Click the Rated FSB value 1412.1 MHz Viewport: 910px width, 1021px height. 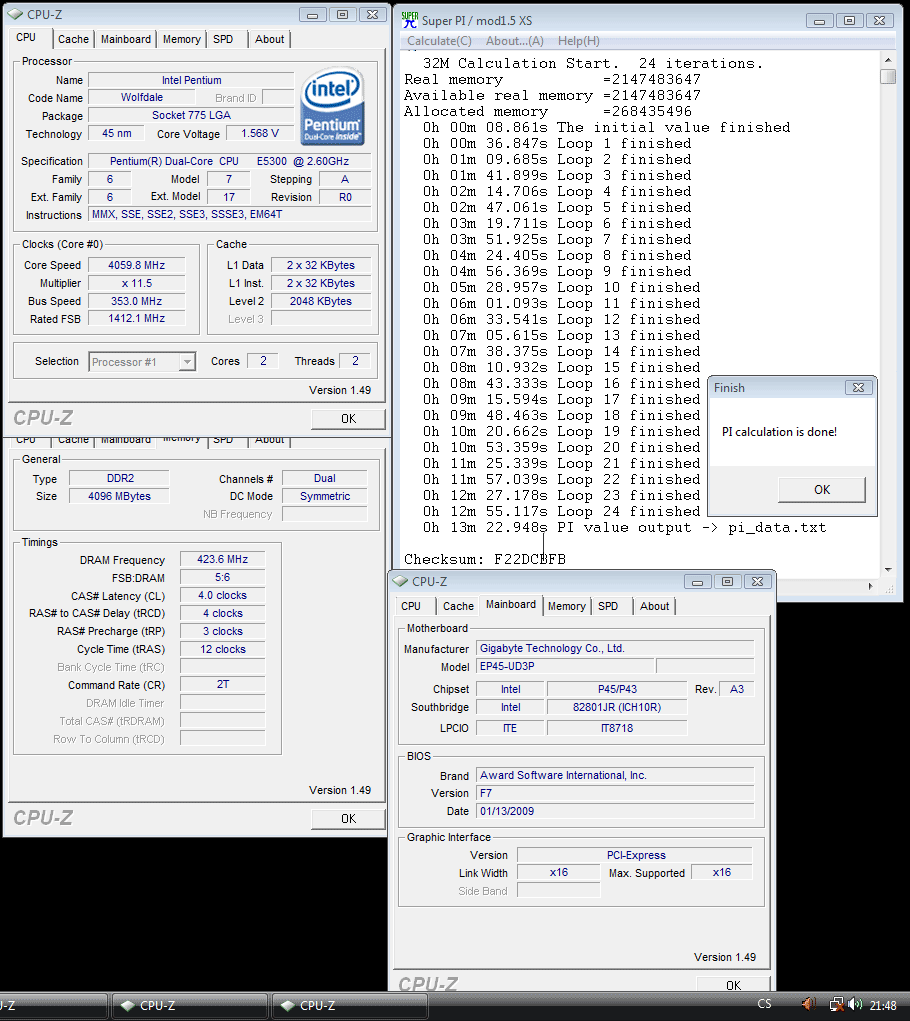point(137,318)
